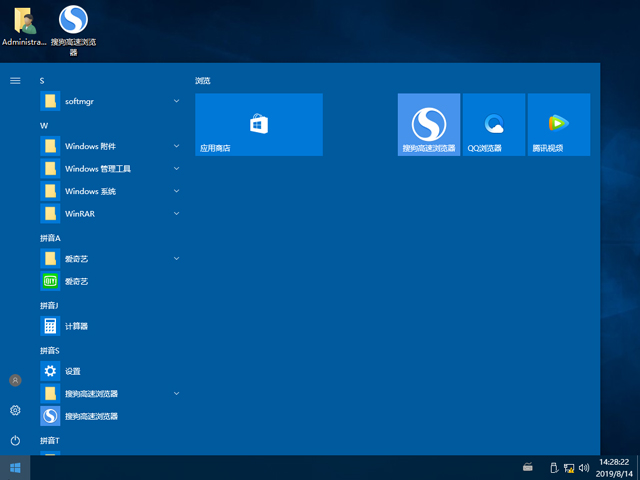
Task: Click the 拼音S section header
Action: coord(50,351)
